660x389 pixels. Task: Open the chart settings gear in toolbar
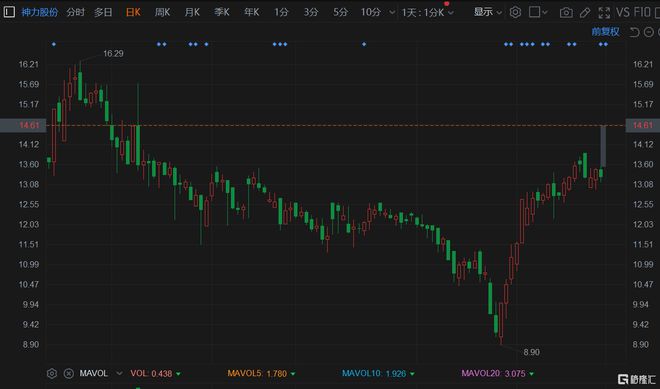[515, 12]
